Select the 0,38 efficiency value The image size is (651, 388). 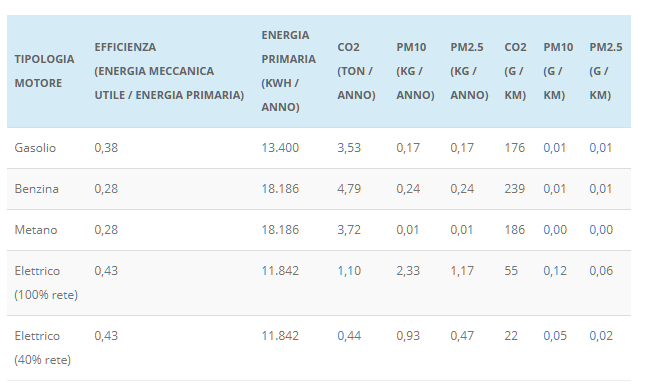click(106, 148)
